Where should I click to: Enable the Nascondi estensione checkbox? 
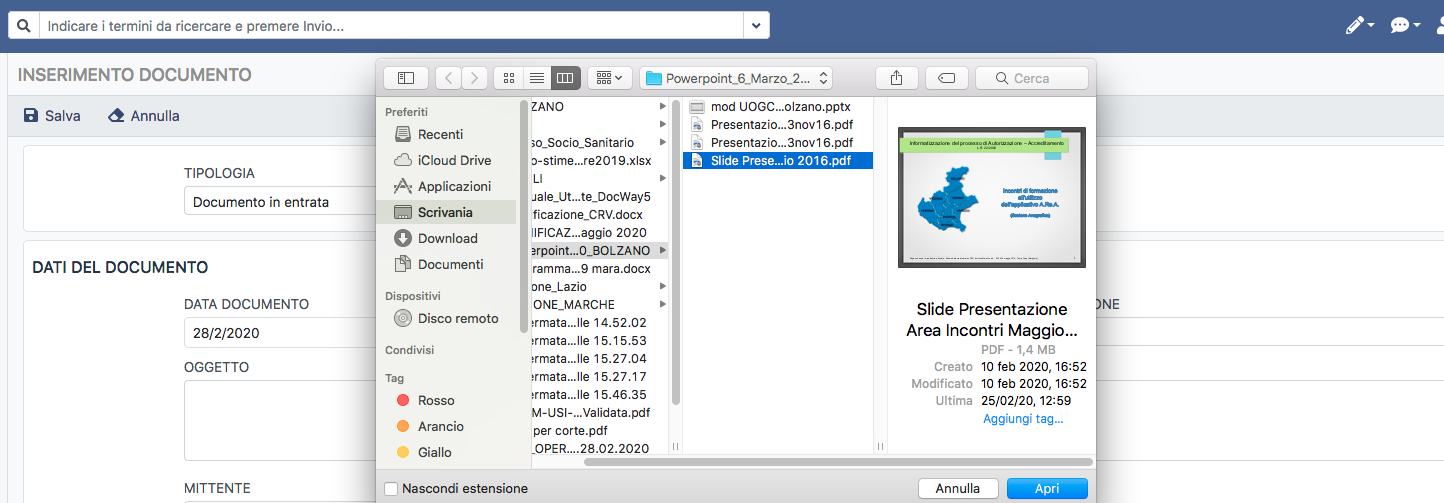[391, 489]
